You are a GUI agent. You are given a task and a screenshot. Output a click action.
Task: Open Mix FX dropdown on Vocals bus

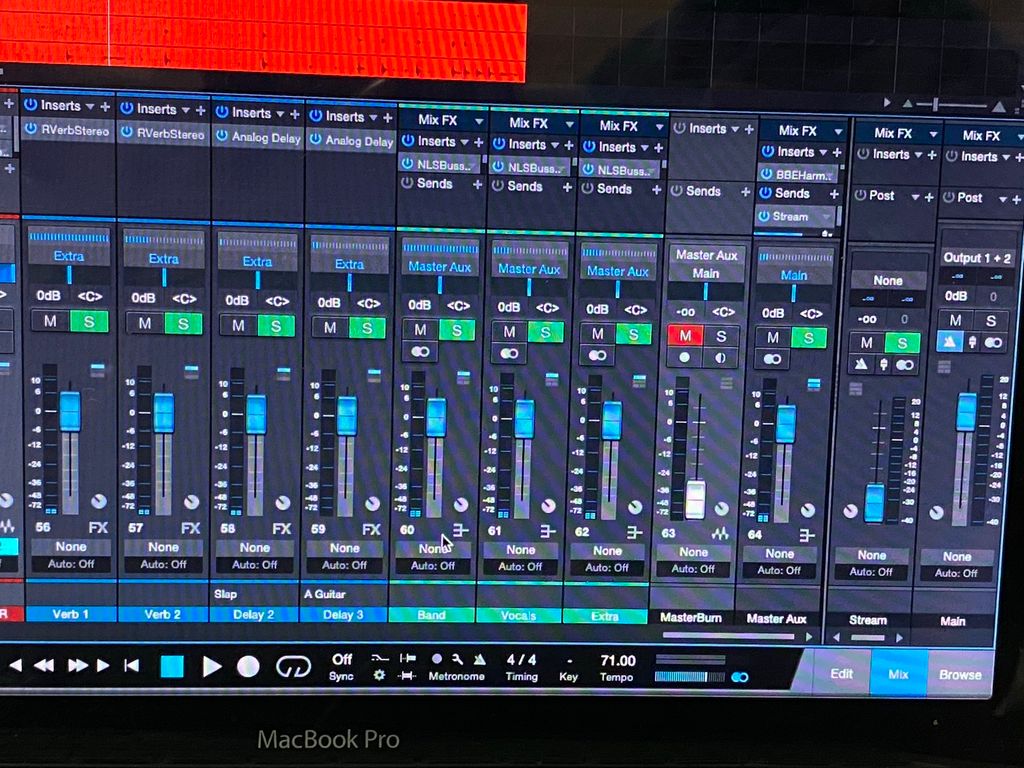[569, 124]
